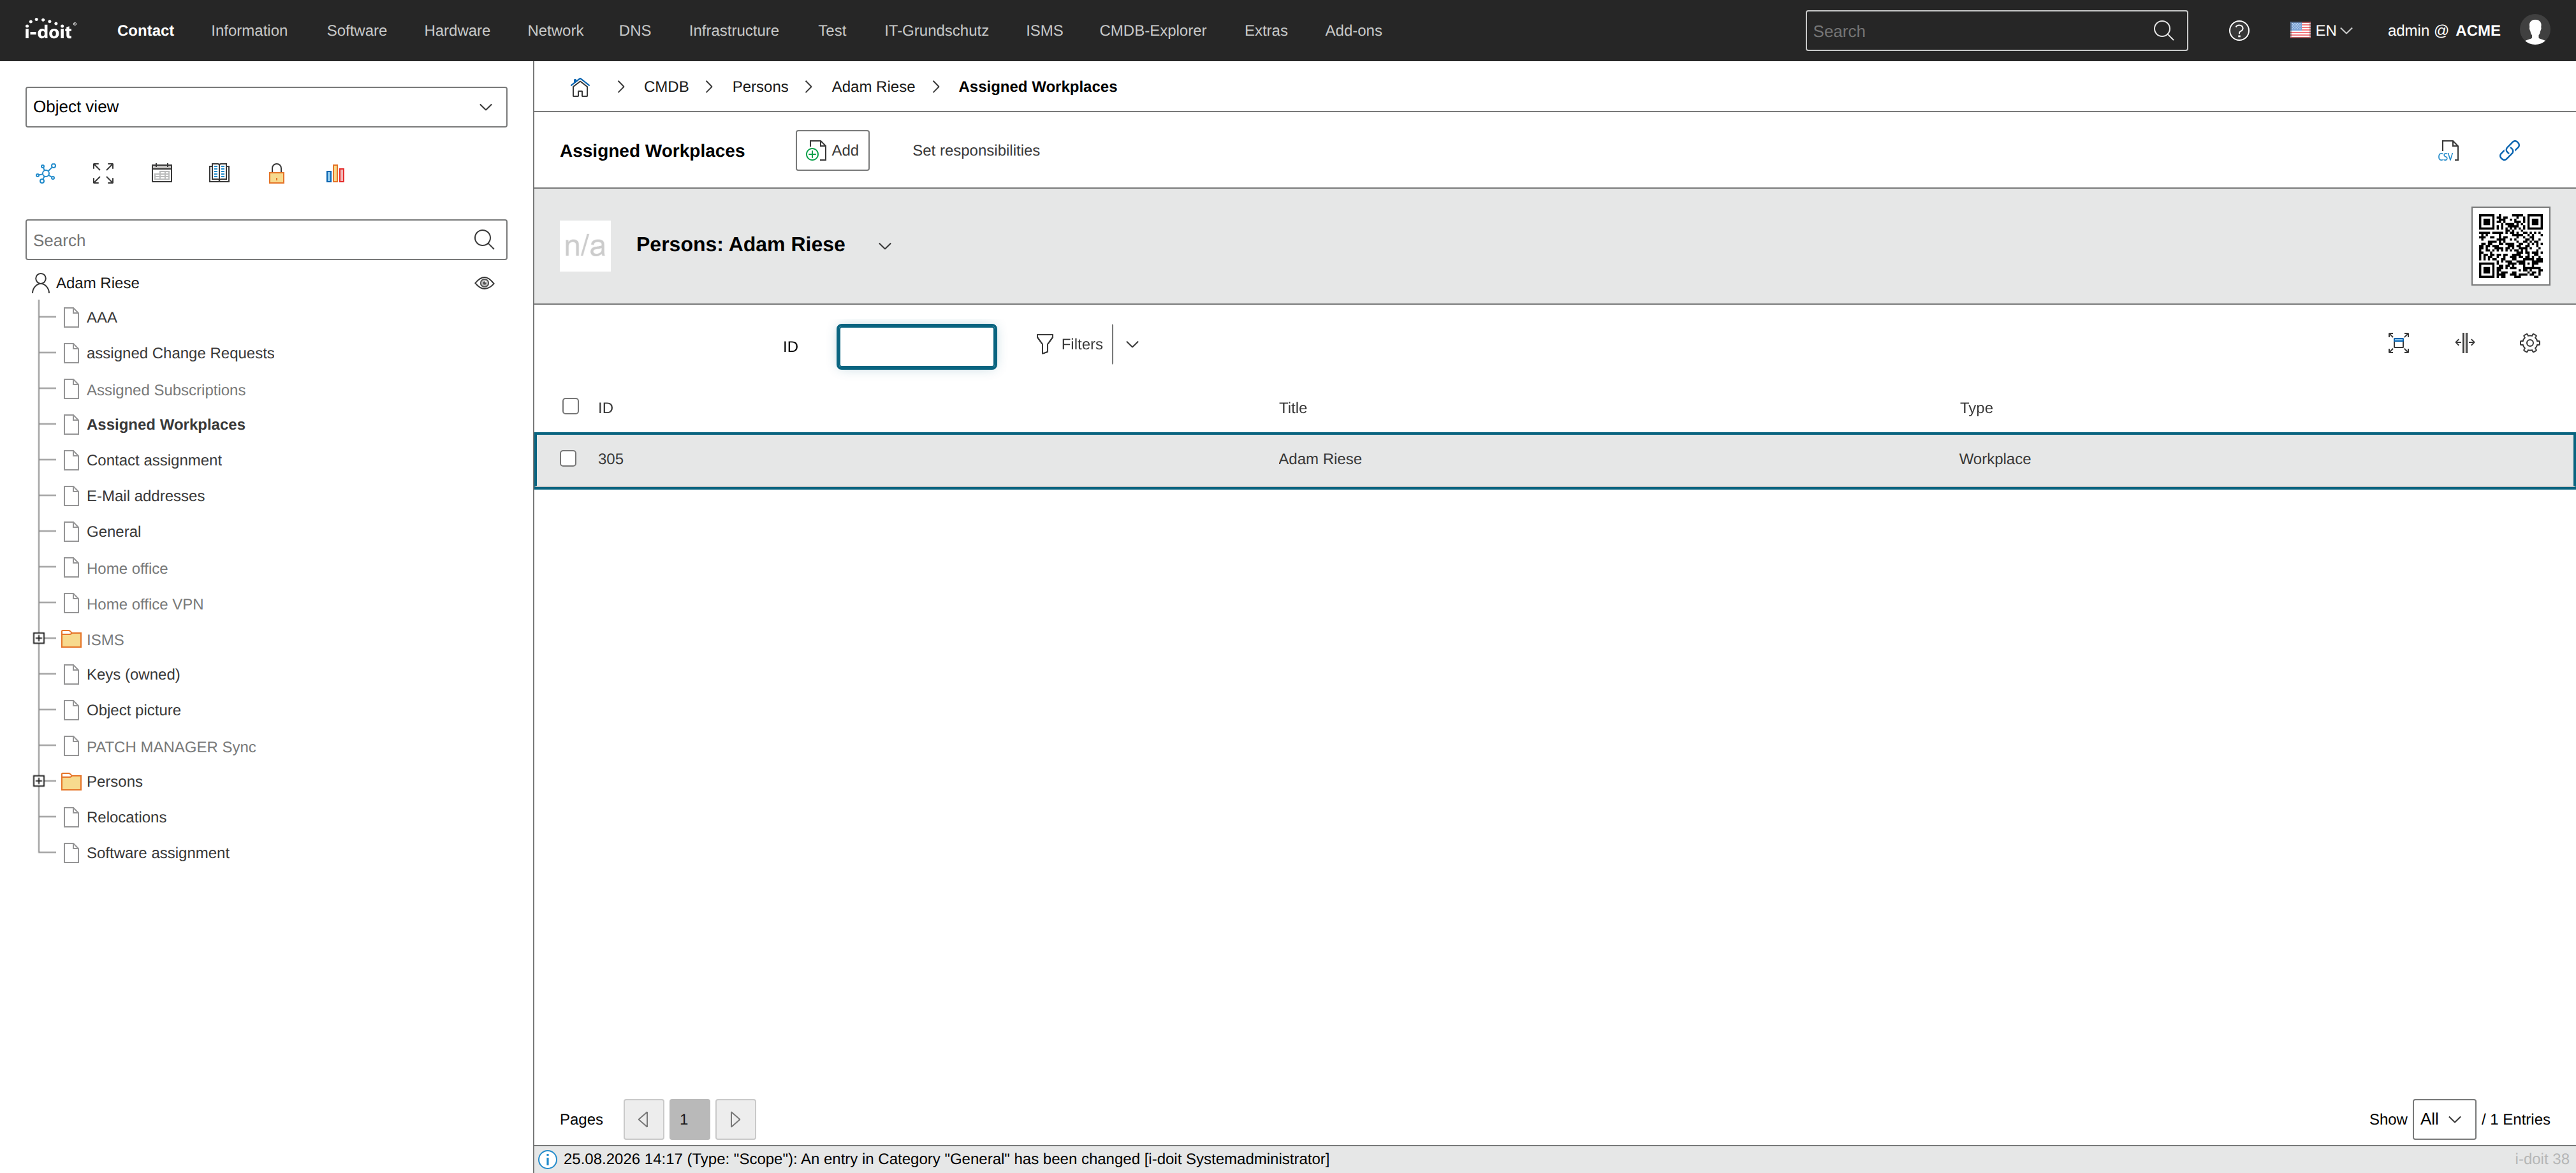Open the Extras menu
Image resolution: width=2576 pixels, height=1173 pixels.
pyautogui.click(x=1265, y=31)
